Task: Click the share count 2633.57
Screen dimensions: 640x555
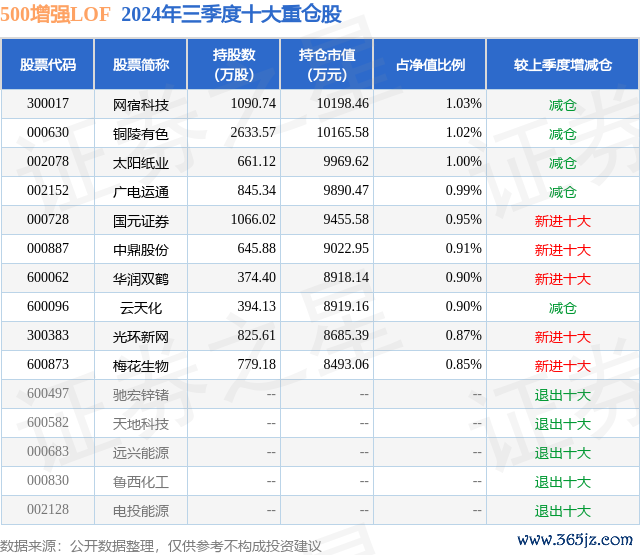Action: click(x=253, y=133)
